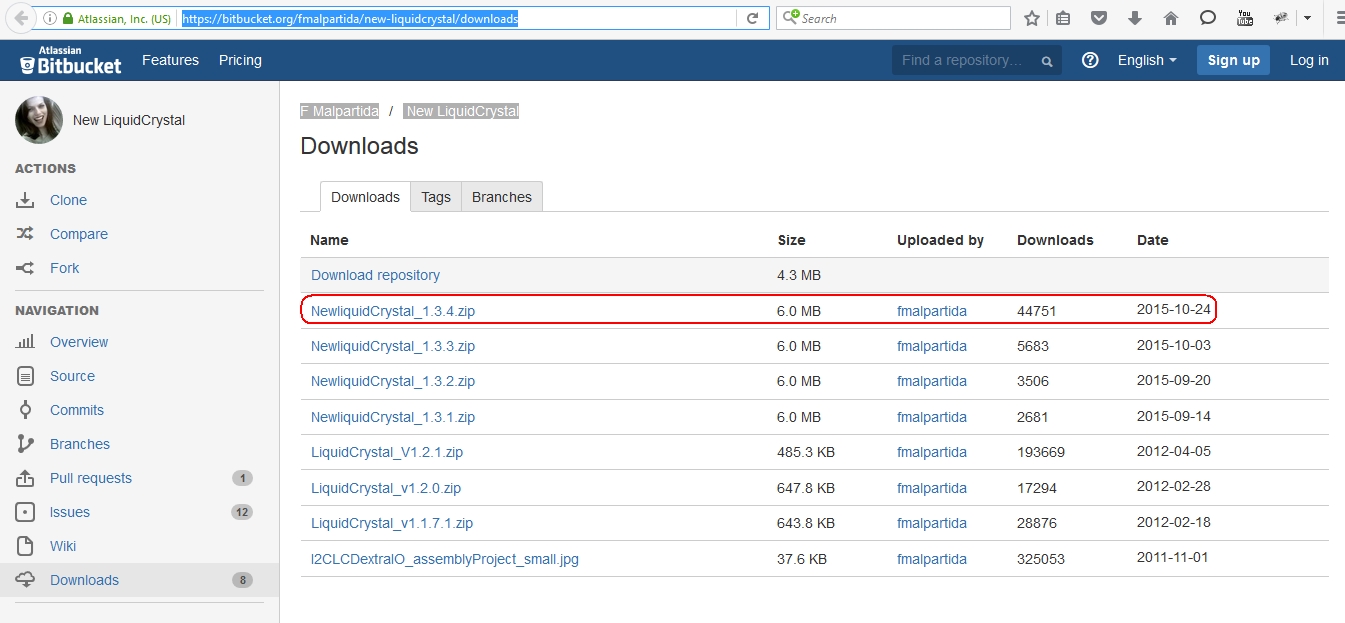1345x623 pixels.
Task: Click the Source document icon
Action: pos(26,376)
